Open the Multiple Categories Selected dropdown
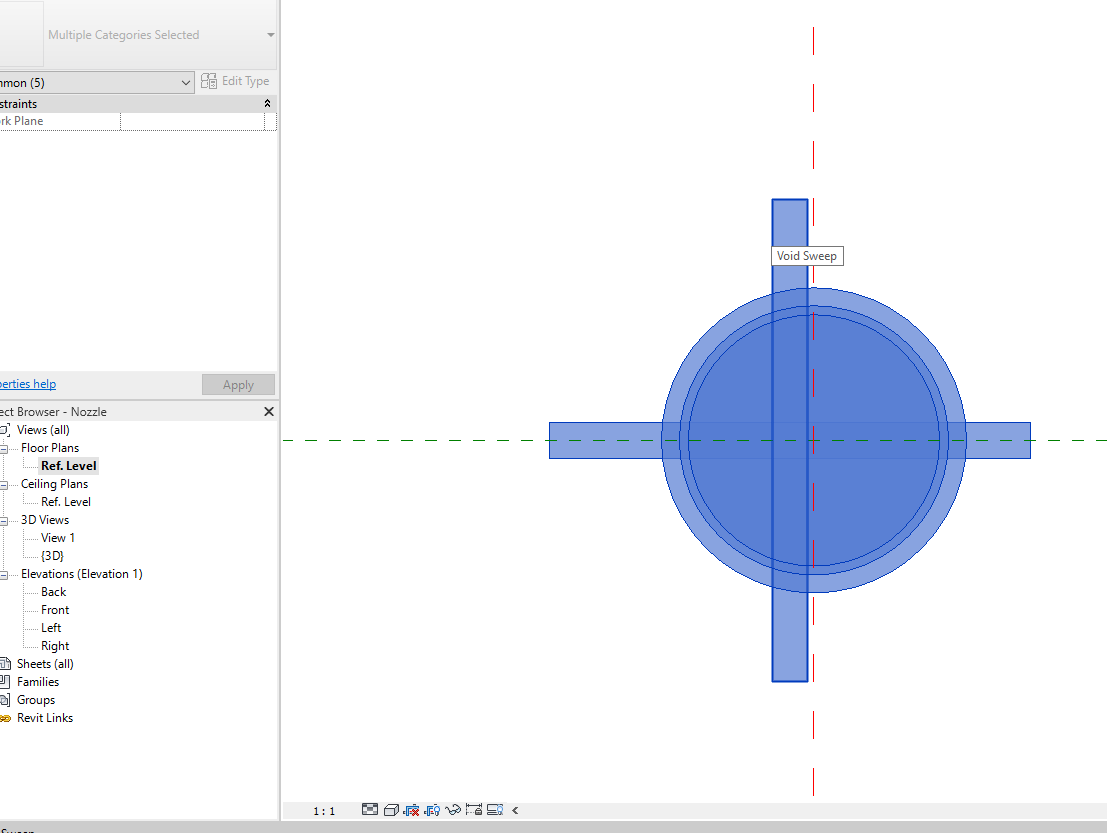This screenshot has width=1107, height=833. [270, 34]
